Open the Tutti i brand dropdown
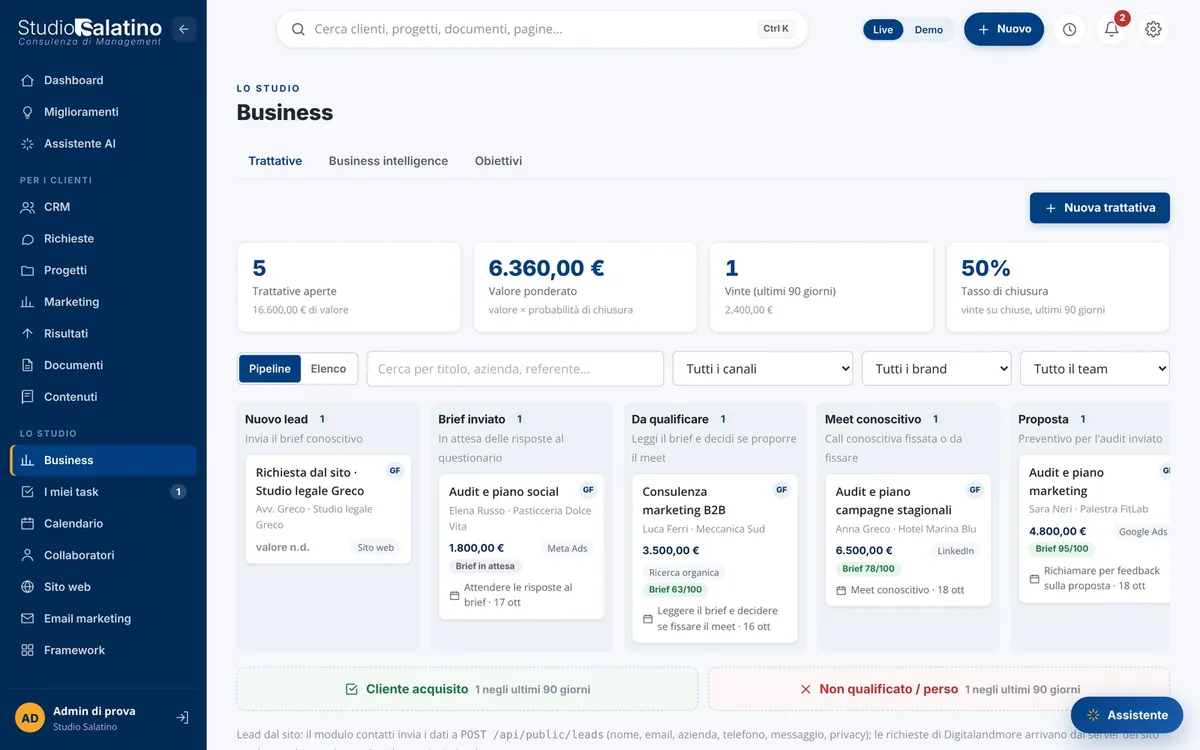 click(x=937, y=369)
